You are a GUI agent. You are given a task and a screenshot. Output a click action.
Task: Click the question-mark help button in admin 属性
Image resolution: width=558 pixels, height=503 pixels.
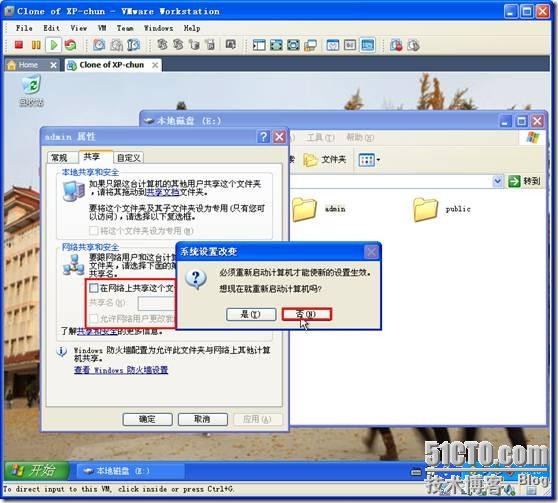click(263, 137)
